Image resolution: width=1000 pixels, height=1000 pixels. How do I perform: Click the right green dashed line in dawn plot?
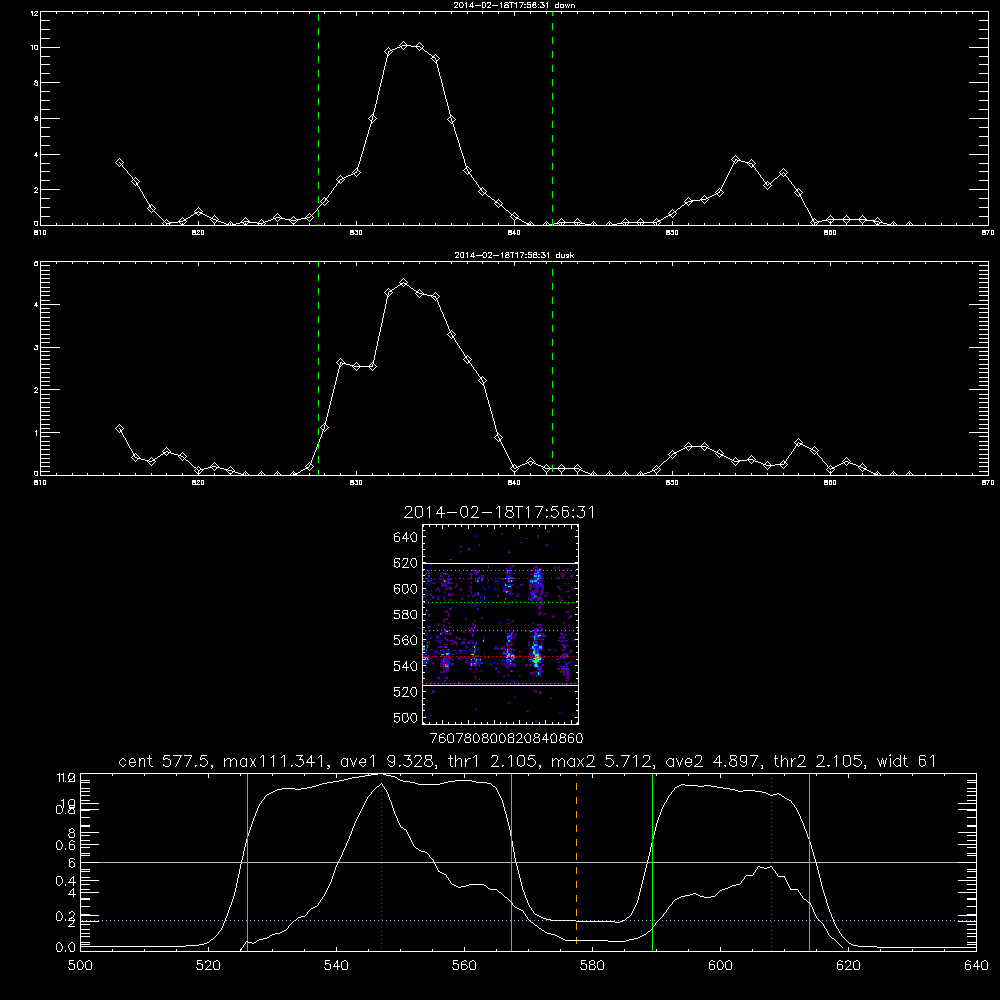pyautogui.click(x=552, y=118)
